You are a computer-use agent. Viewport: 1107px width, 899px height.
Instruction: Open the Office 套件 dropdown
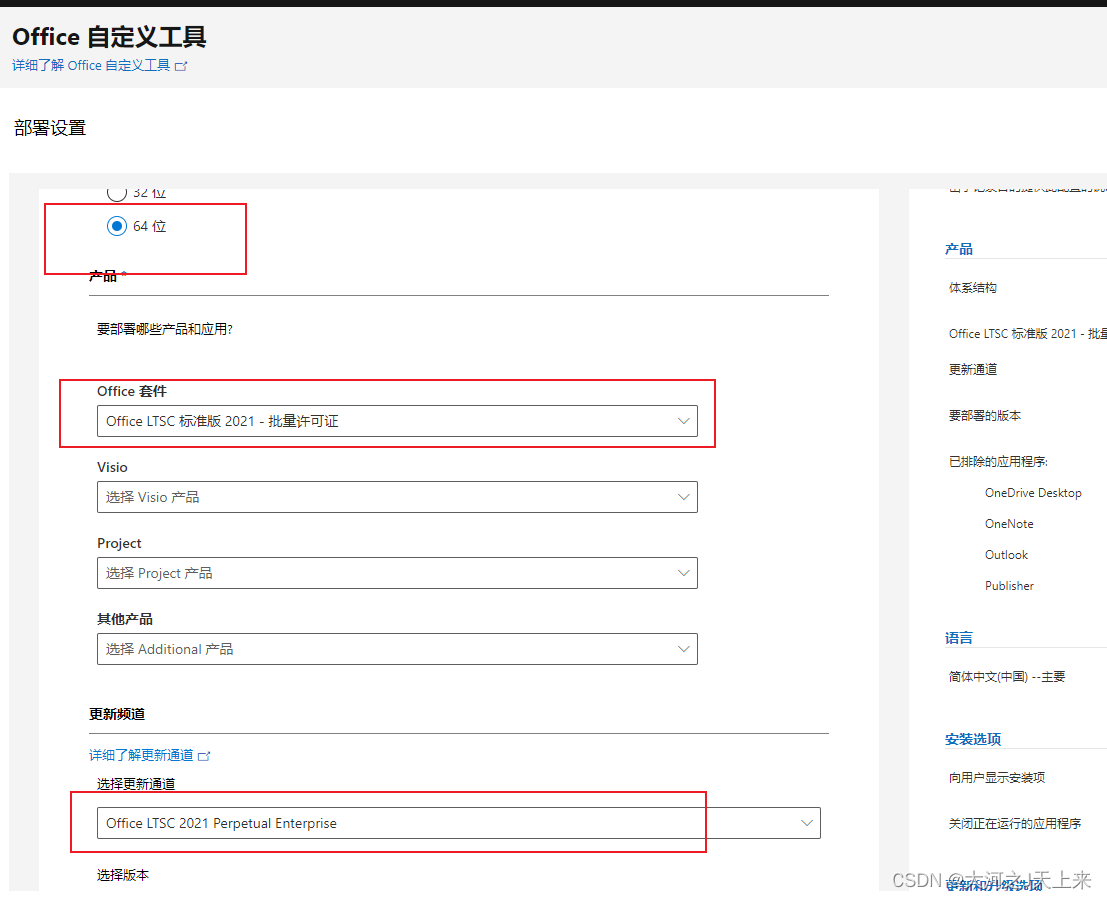pyautogui.click(x=397, y=421)
